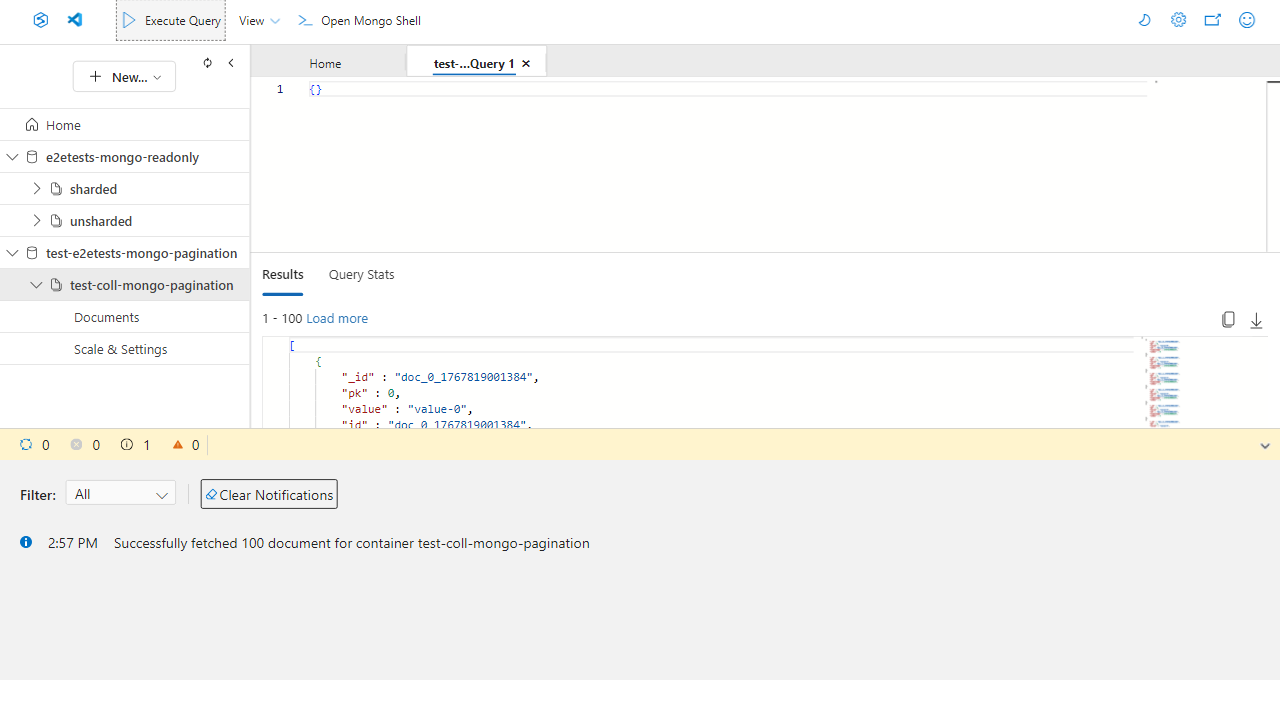Viewport: 1280px width, 720px height.
Task: Expand the unsharded collection node
Action: pos(37,221)
